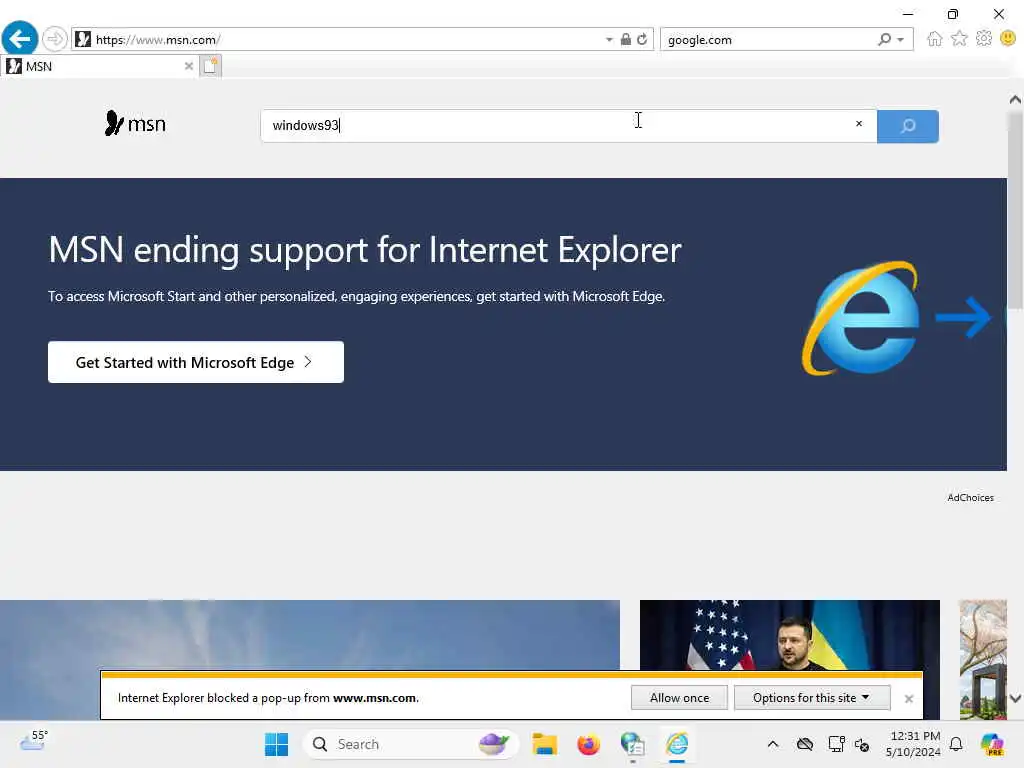The width and height of the screenshot is (1024, 768).
Task: Click the MSN favicon in address bar
Action: [x=83, y=40]
